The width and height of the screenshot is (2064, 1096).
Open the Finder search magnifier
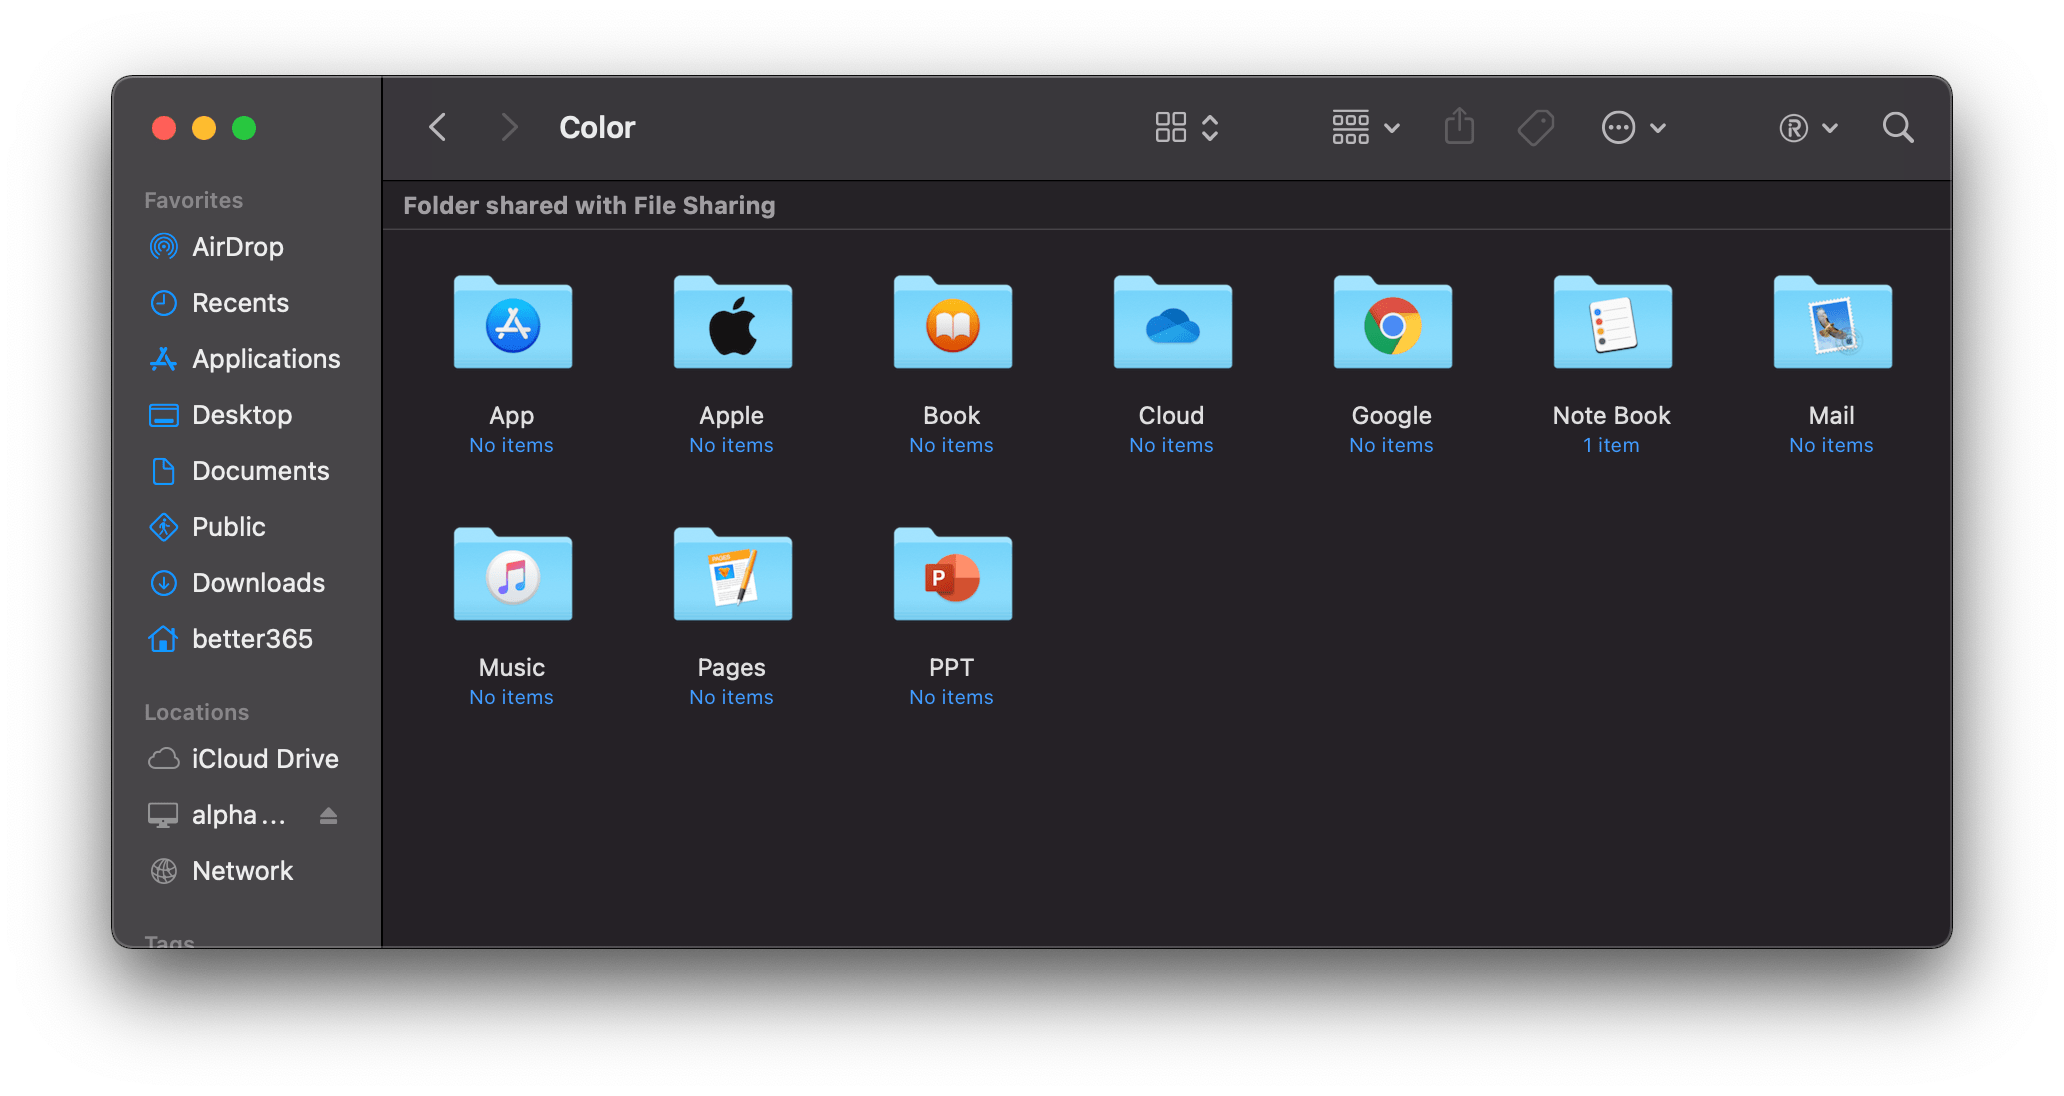(x=1897, y=127)
